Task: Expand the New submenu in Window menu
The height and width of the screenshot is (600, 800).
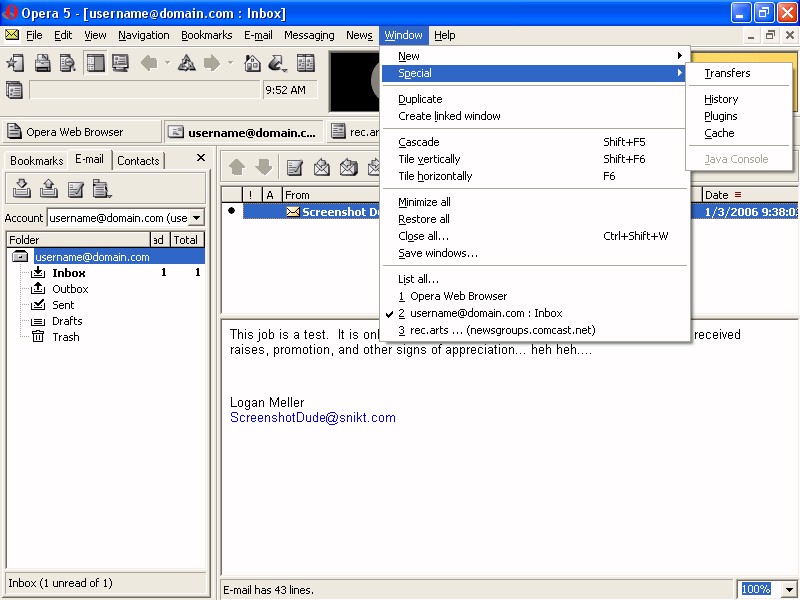Action: coord(535,56)
